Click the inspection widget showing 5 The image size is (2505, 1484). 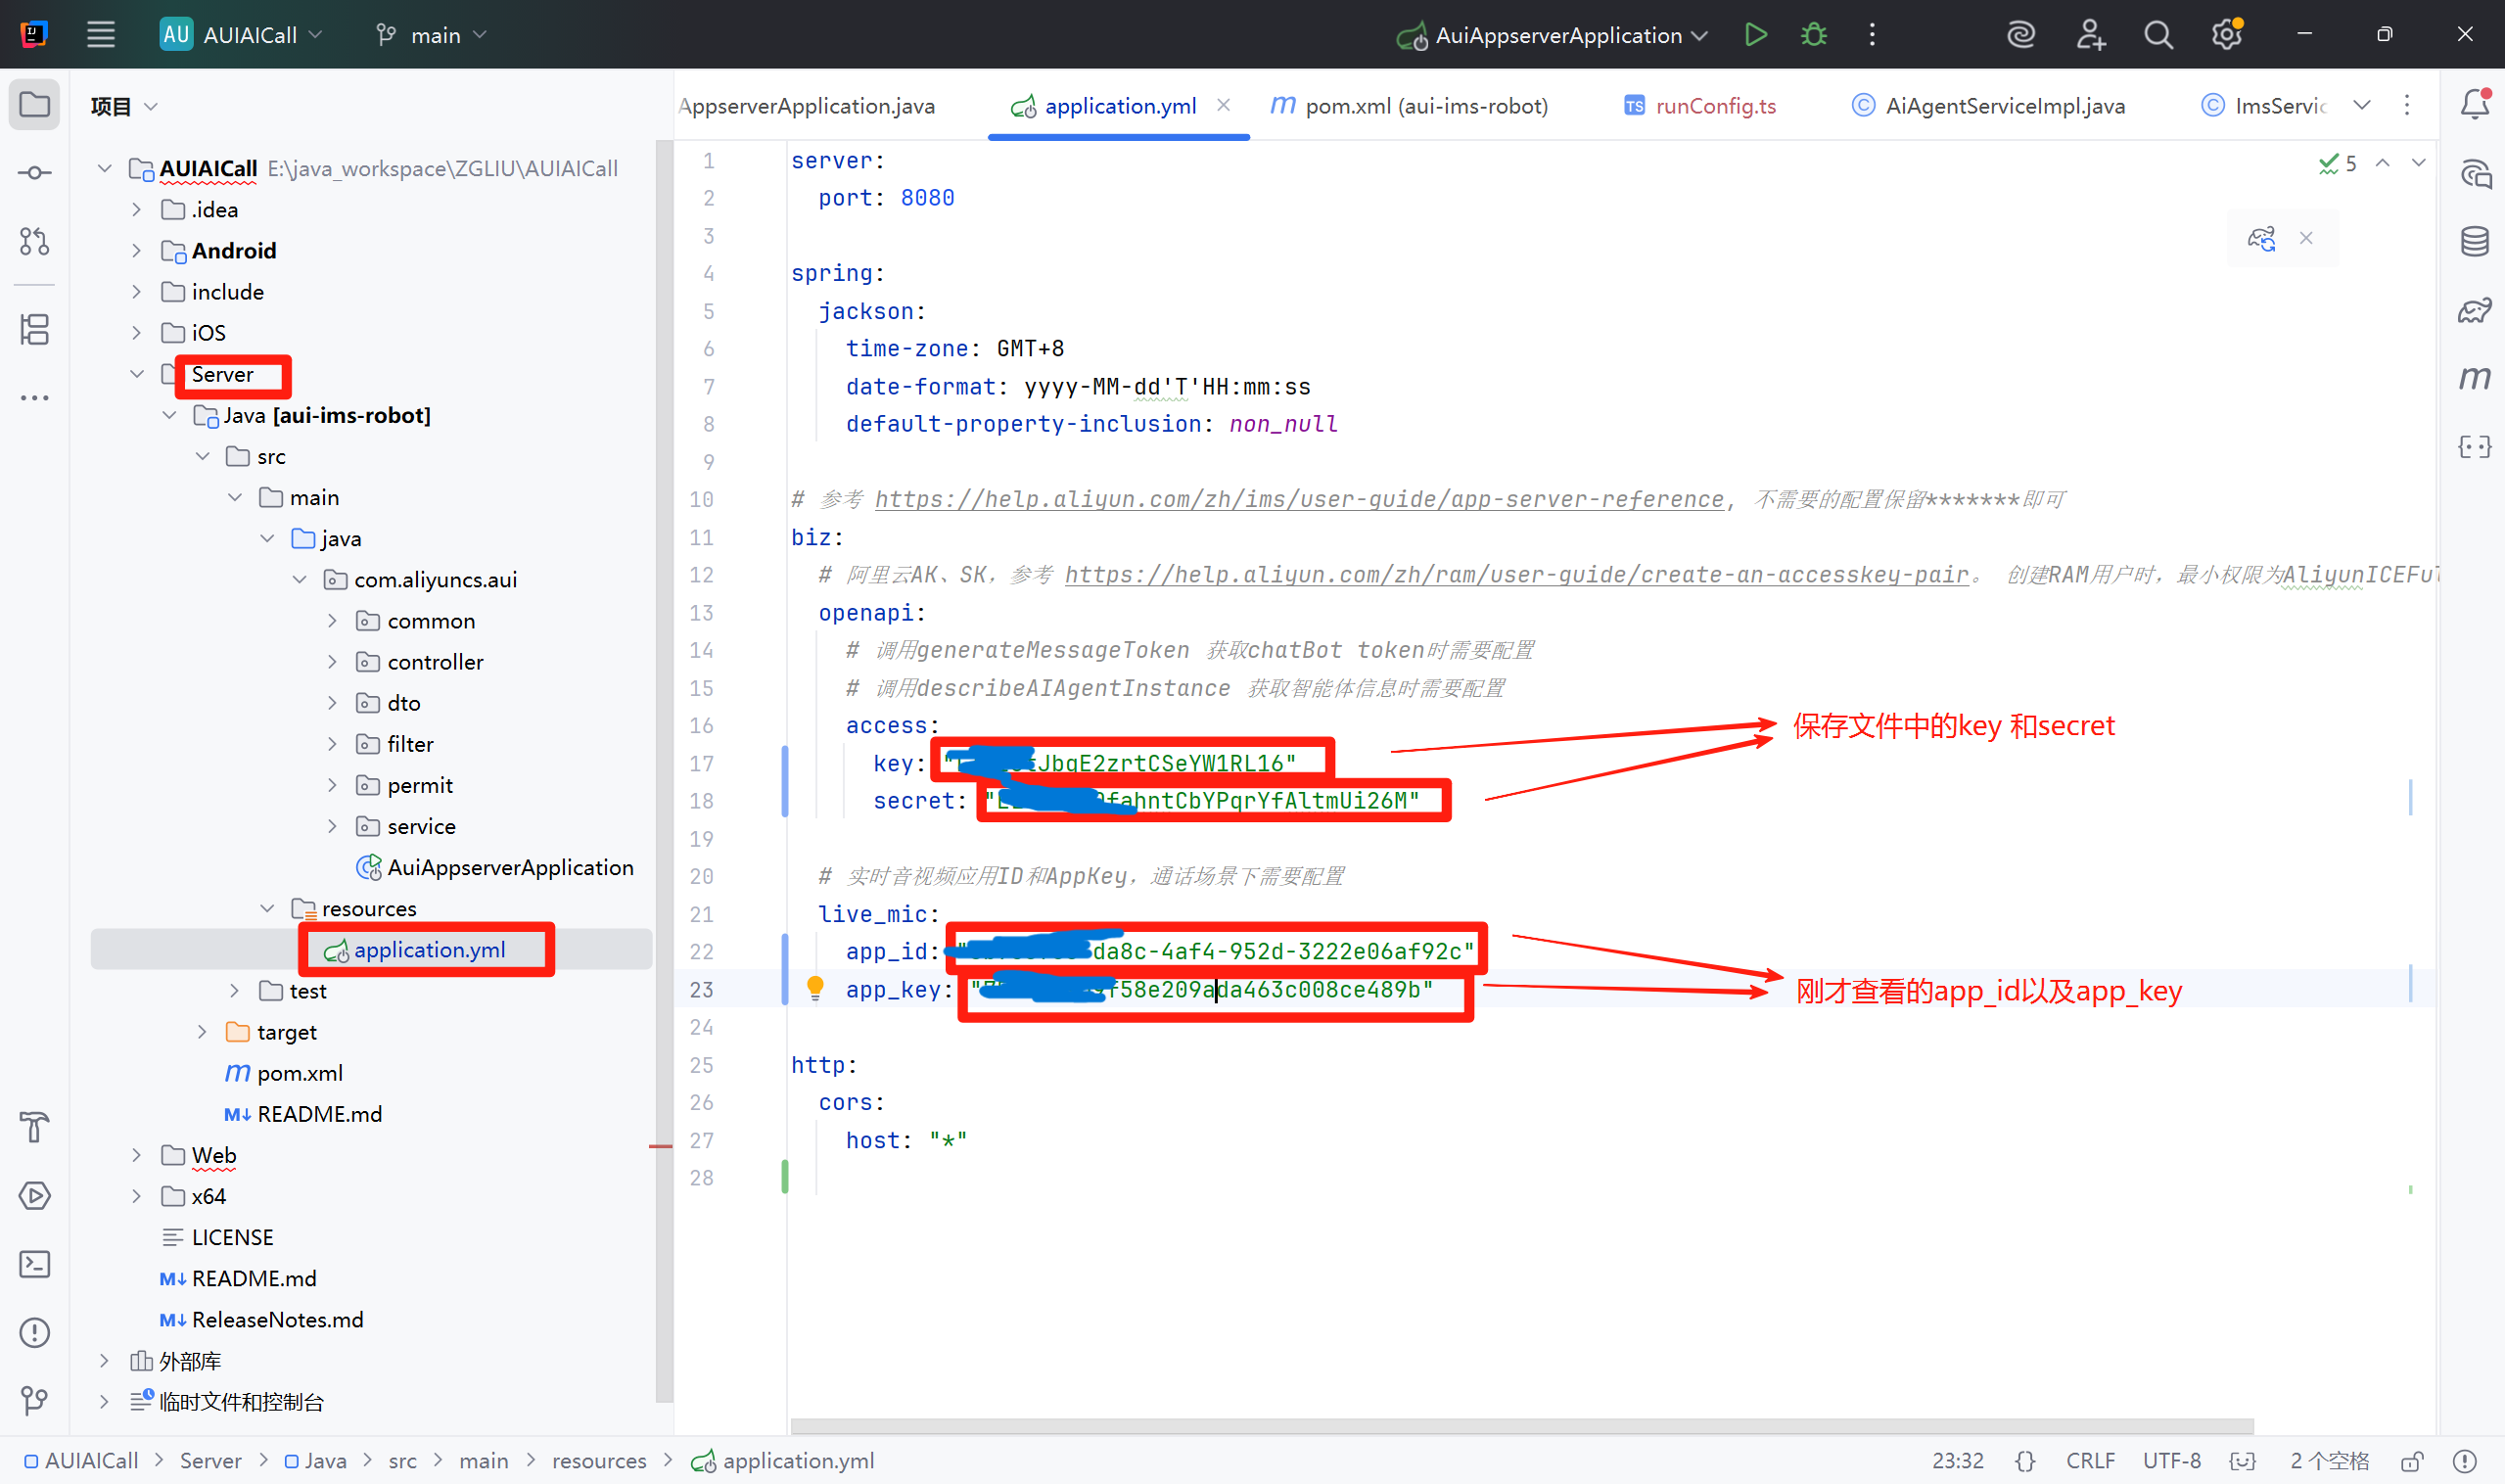(x=2338, y=163)
